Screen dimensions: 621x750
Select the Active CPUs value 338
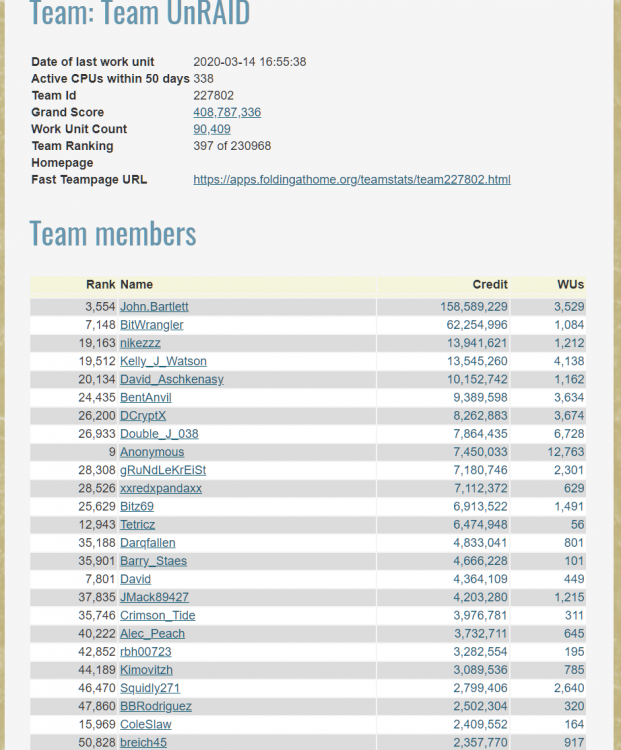(203, 79)
